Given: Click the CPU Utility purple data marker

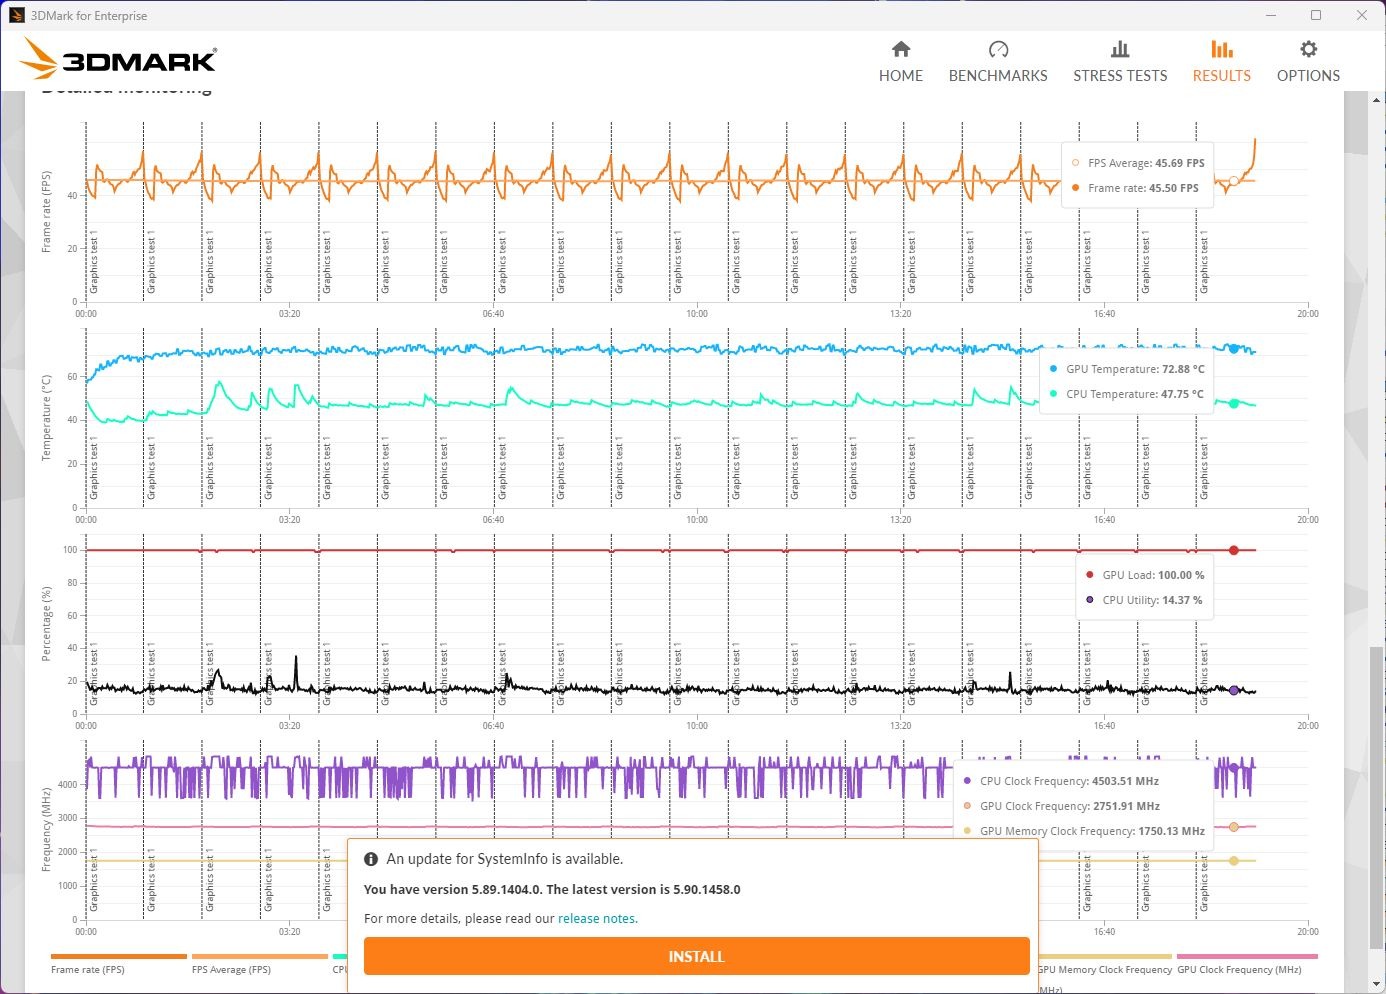Looking at the screenshot, I should [x=1233, y=690].
